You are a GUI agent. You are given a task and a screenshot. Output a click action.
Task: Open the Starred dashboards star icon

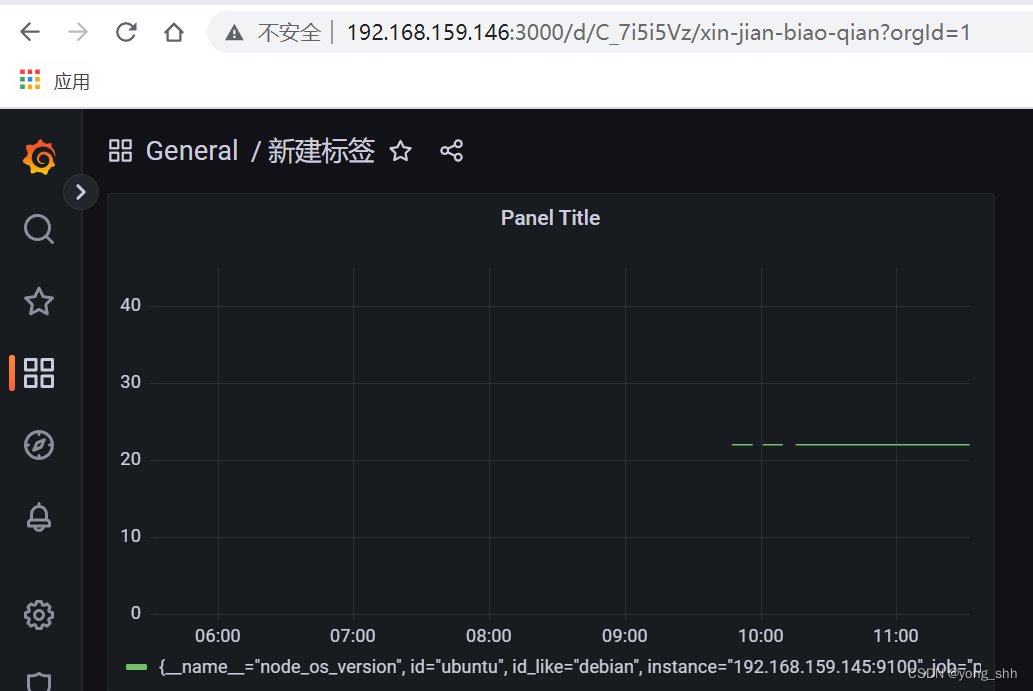[x=38, y=301]
